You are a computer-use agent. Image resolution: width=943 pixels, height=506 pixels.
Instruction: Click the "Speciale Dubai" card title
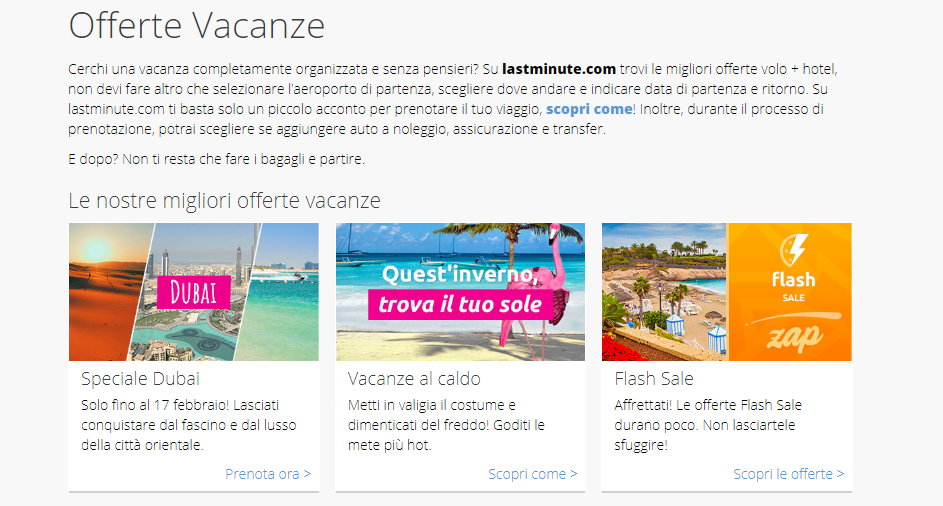coord(140,378)
